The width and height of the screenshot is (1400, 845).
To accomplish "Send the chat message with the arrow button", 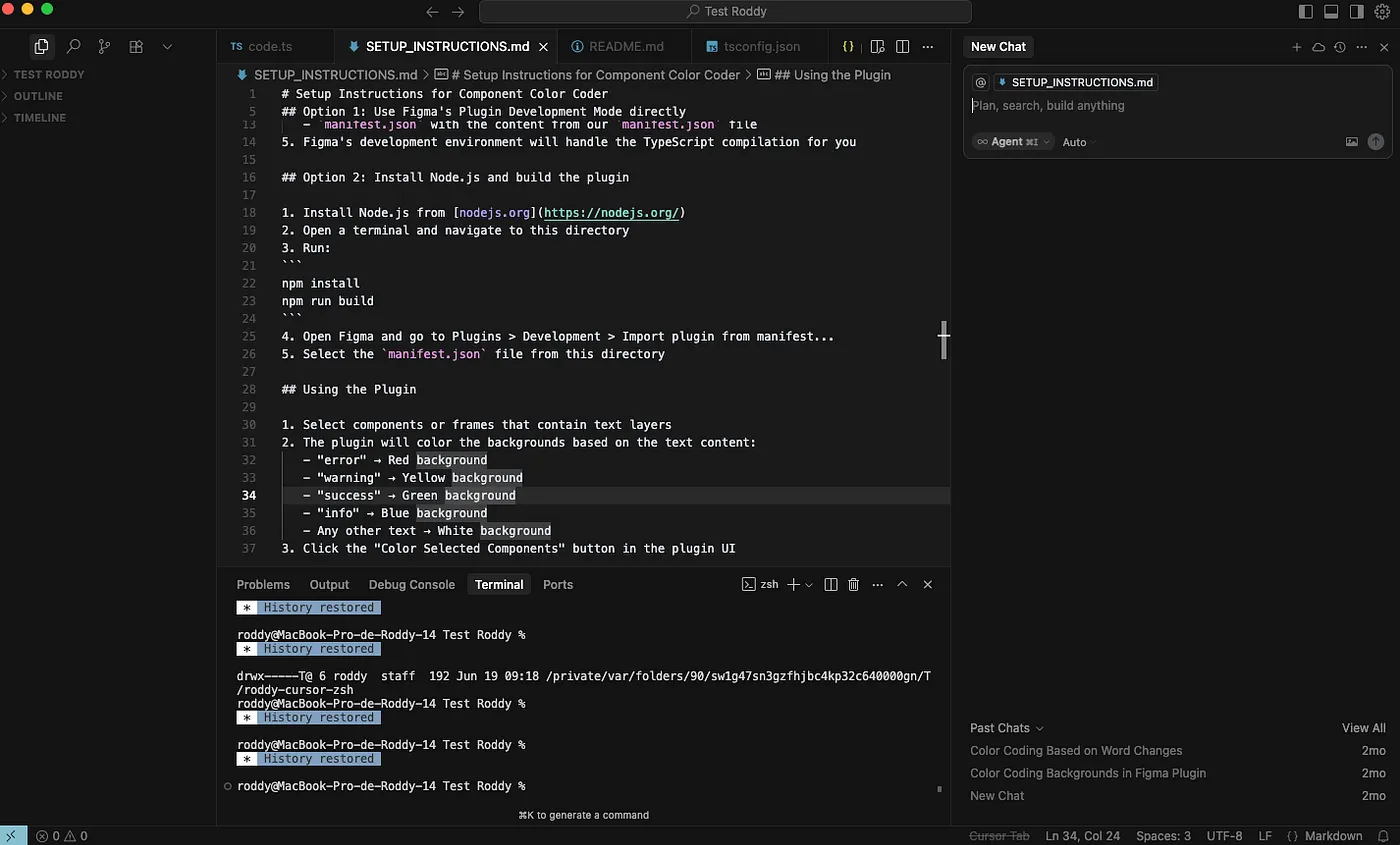I will (x=1376, y=142).
